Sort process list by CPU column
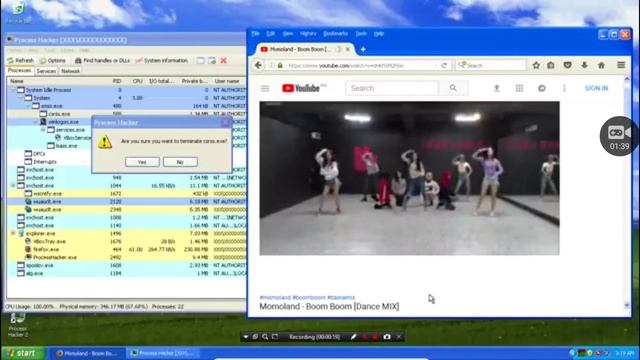This screenshot has width=640, height=360. point(137,81)
